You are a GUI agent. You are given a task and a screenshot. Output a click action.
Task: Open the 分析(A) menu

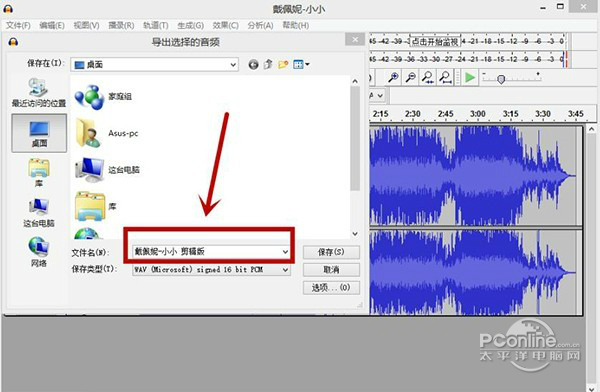[x=260, y=25]
